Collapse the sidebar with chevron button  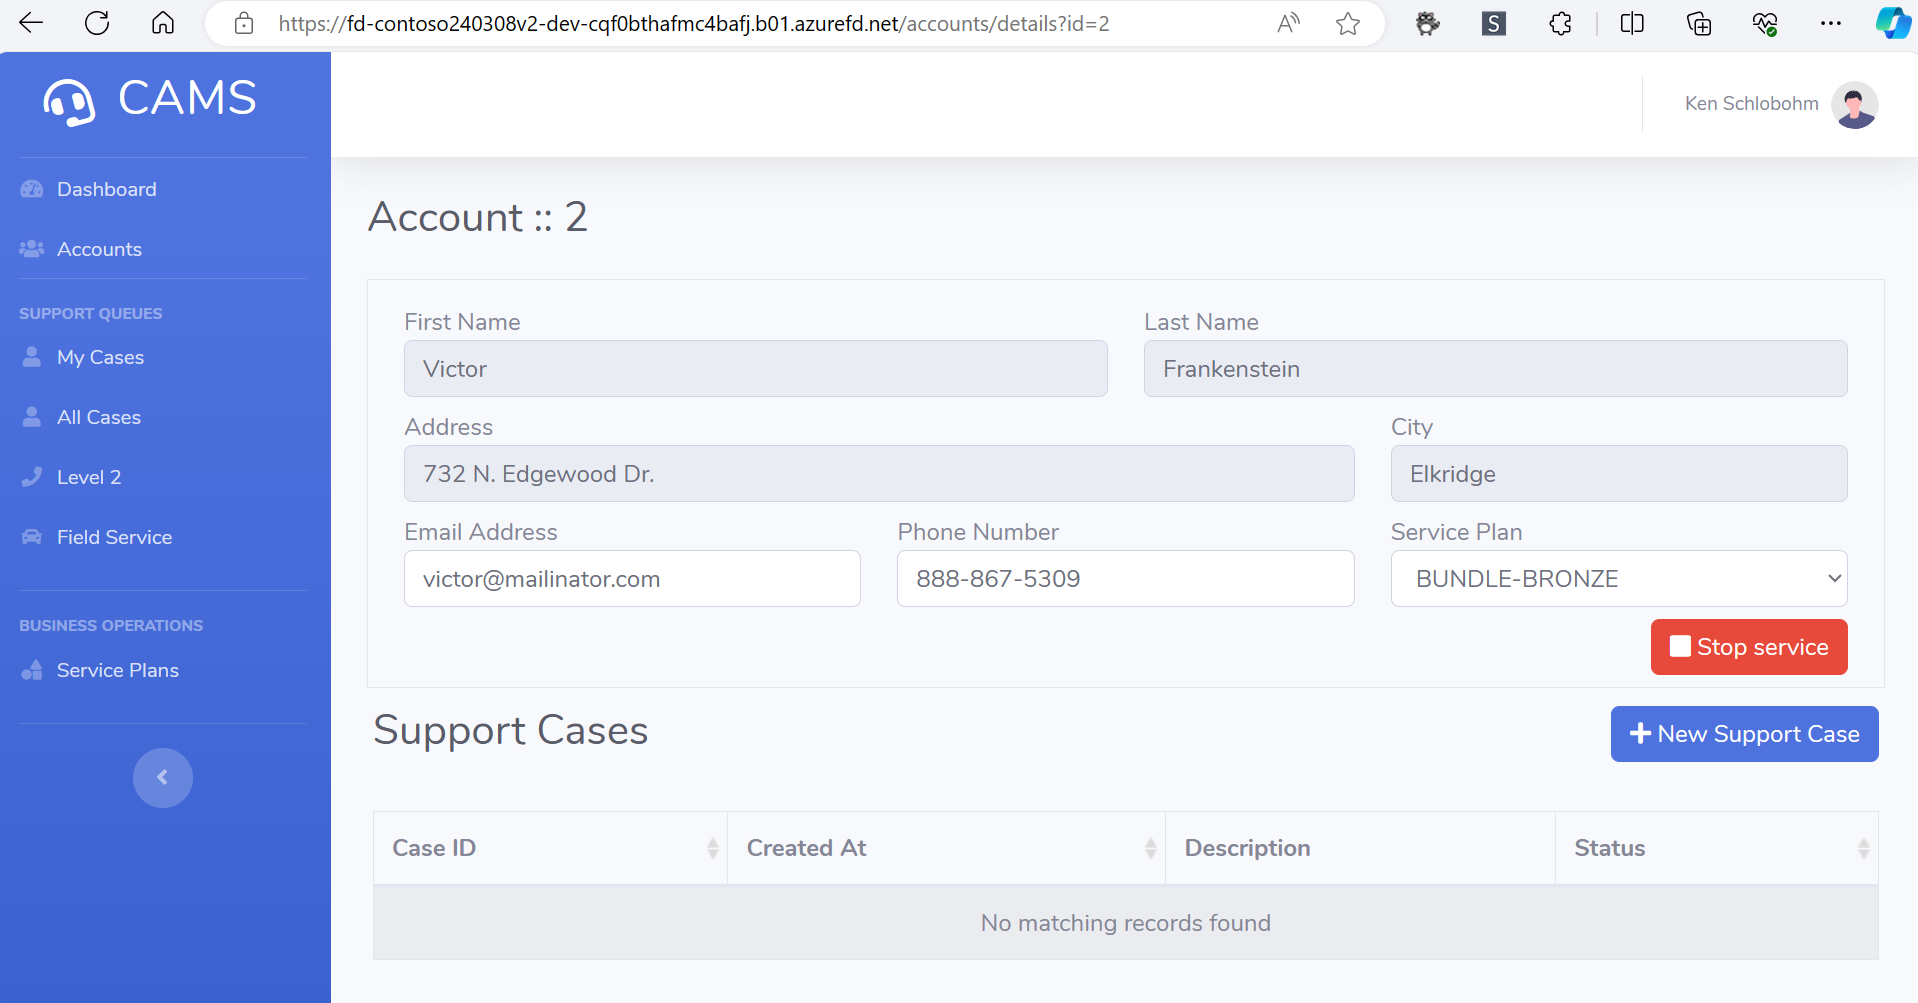163,778
